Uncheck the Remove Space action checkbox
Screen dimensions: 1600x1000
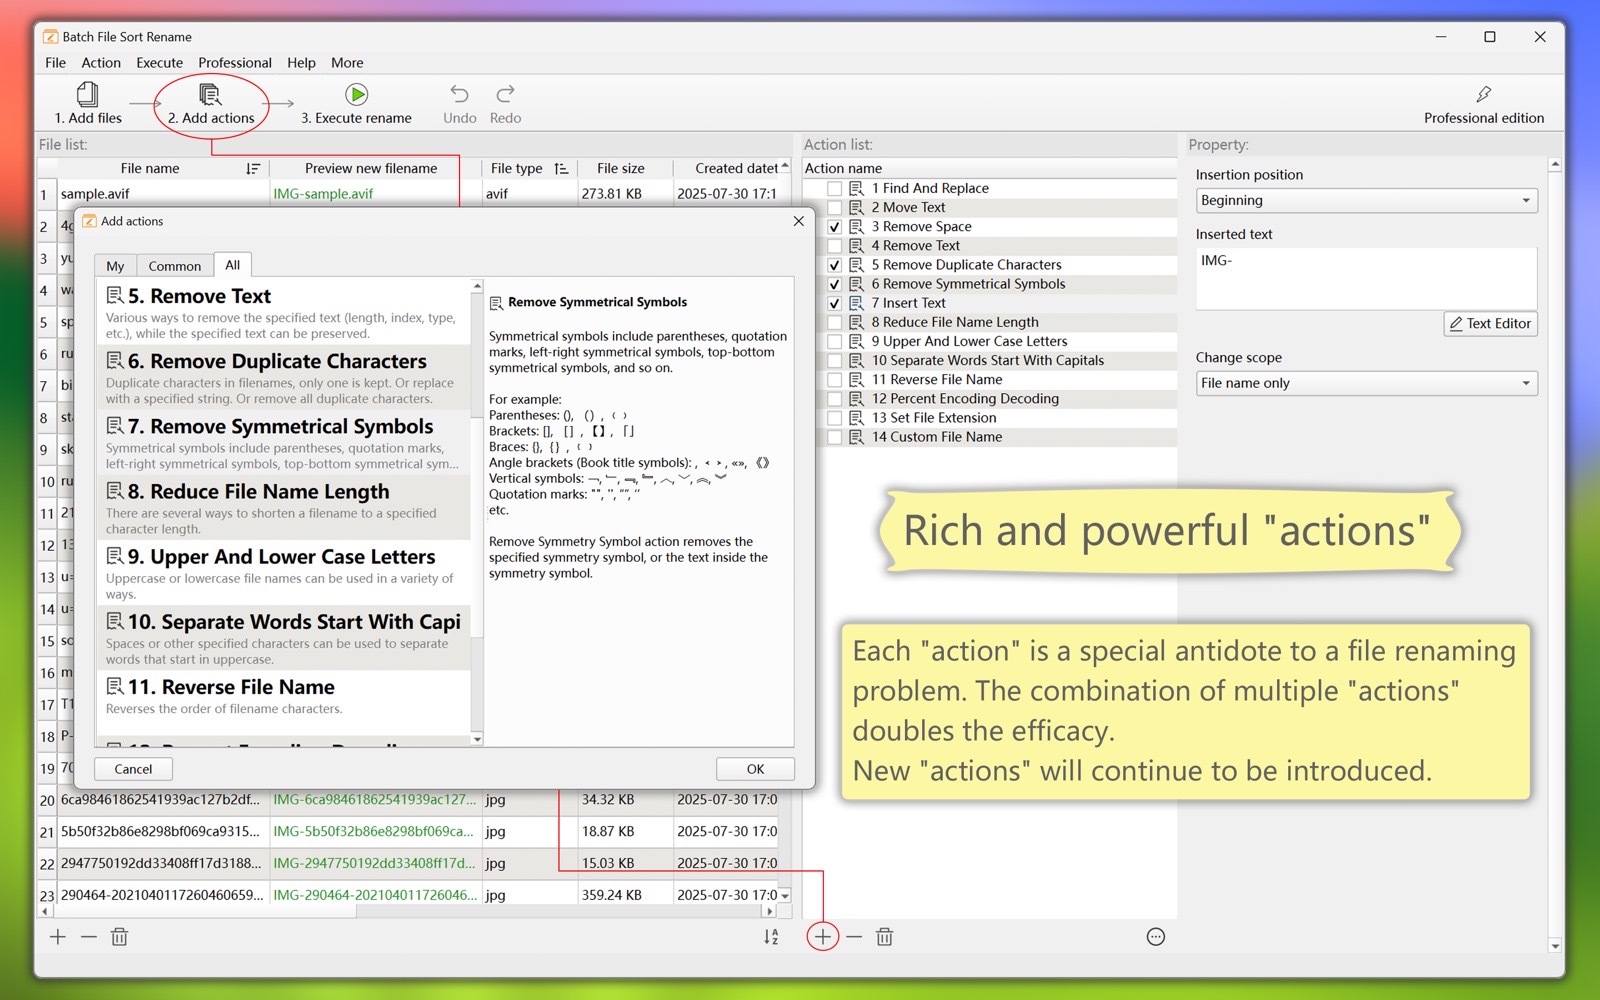[x=834, y=227]
